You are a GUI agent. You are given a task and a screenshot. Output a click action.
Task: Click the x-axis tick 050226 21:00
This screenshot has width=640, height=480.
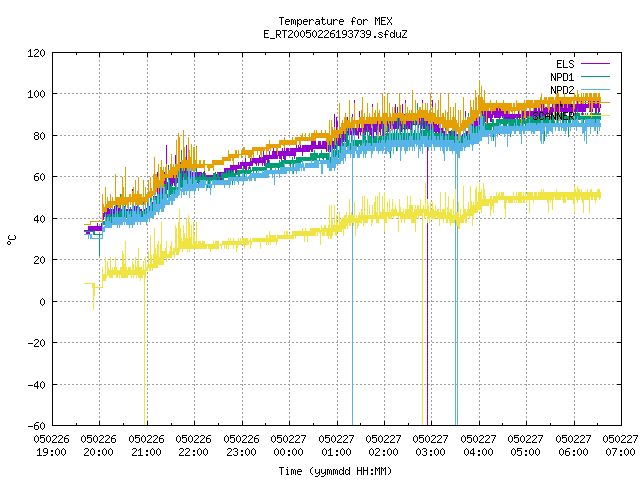[x=146, y=446]
